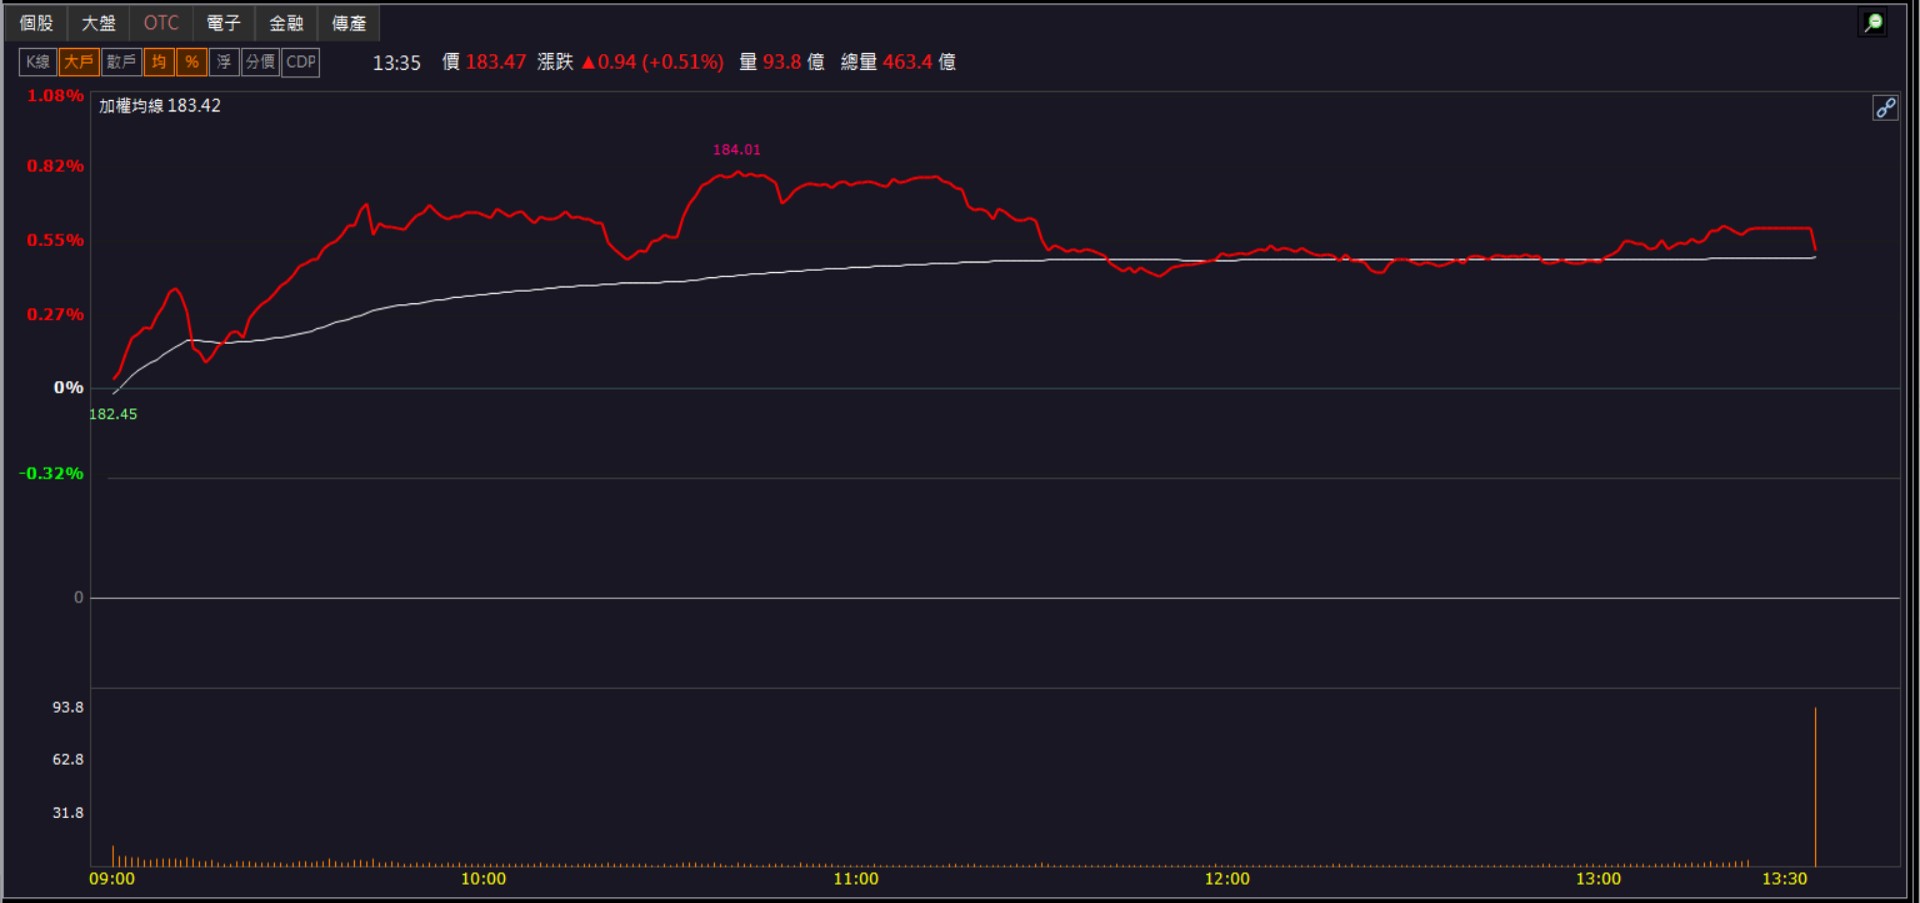Click the 182.45 low price marker
The height and width of the screenshot is (903, 1920).
pos(113,414)
